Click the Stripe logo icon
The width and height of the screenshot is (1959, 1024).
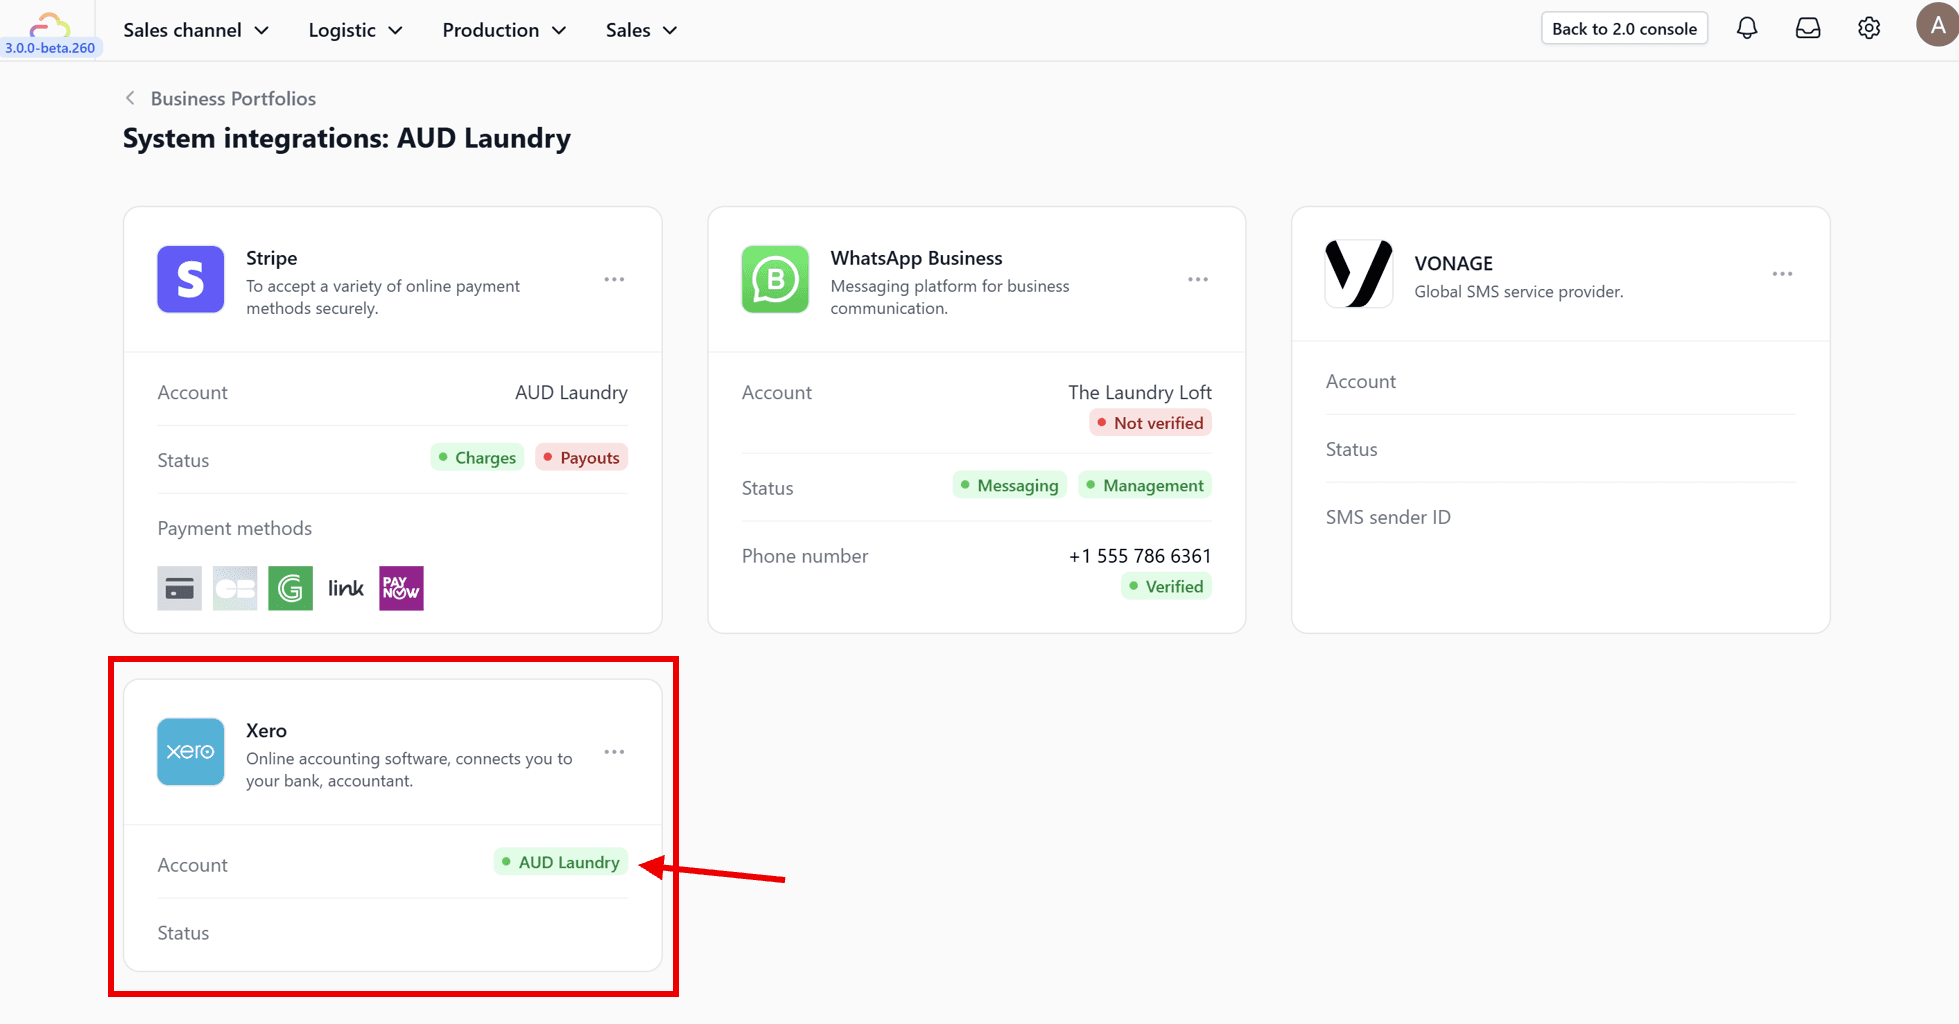[190, 279]
